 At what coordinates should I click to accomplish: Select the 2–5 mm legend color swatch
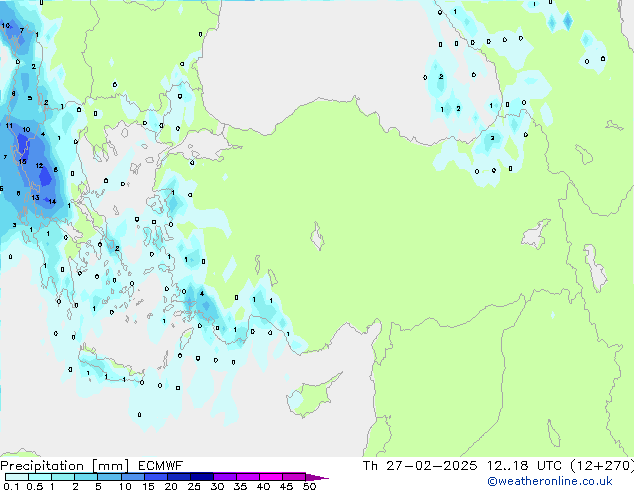[x=86, y=477]
